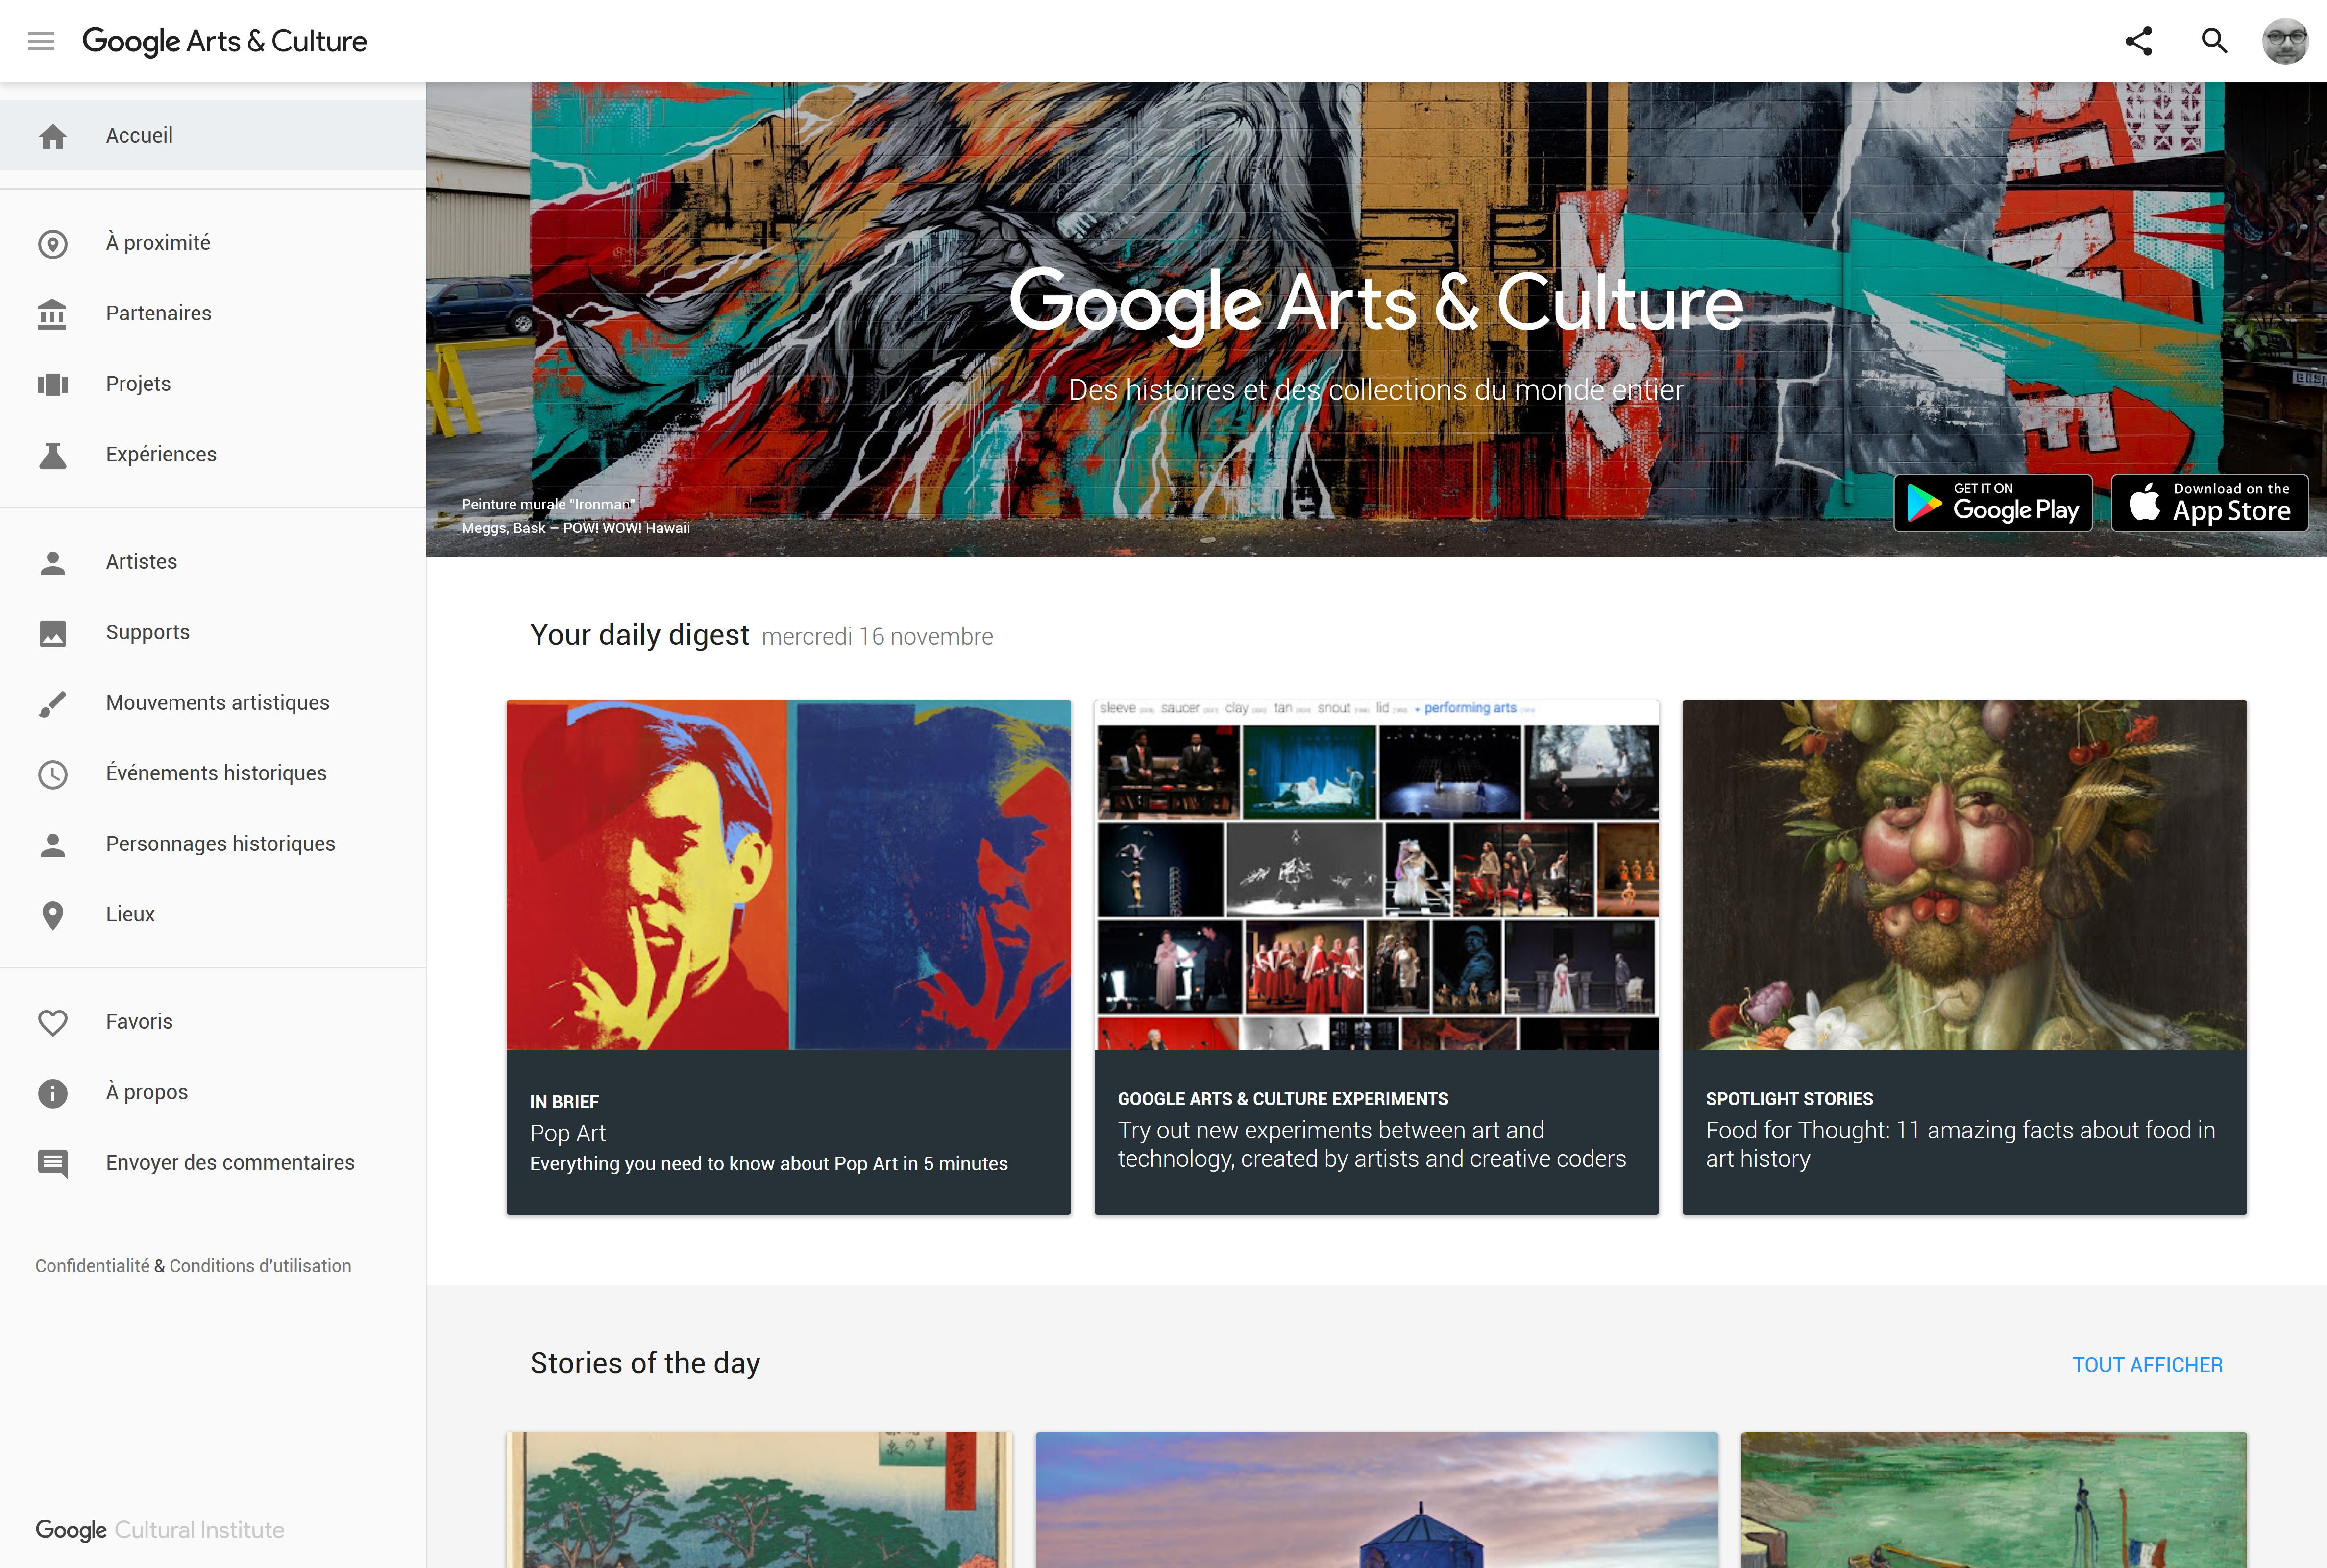Click the Mouvements artistiques brush icon

coord(53,704)
